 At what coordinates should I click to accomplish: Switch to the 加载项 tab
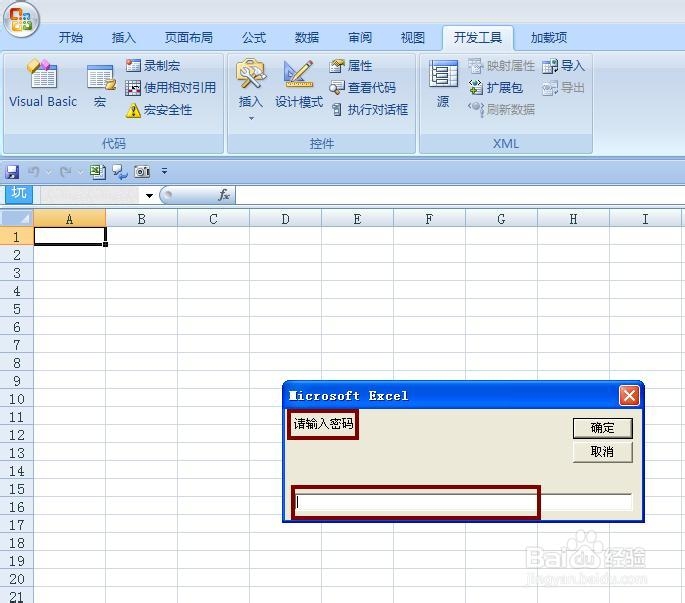(549, 38)
